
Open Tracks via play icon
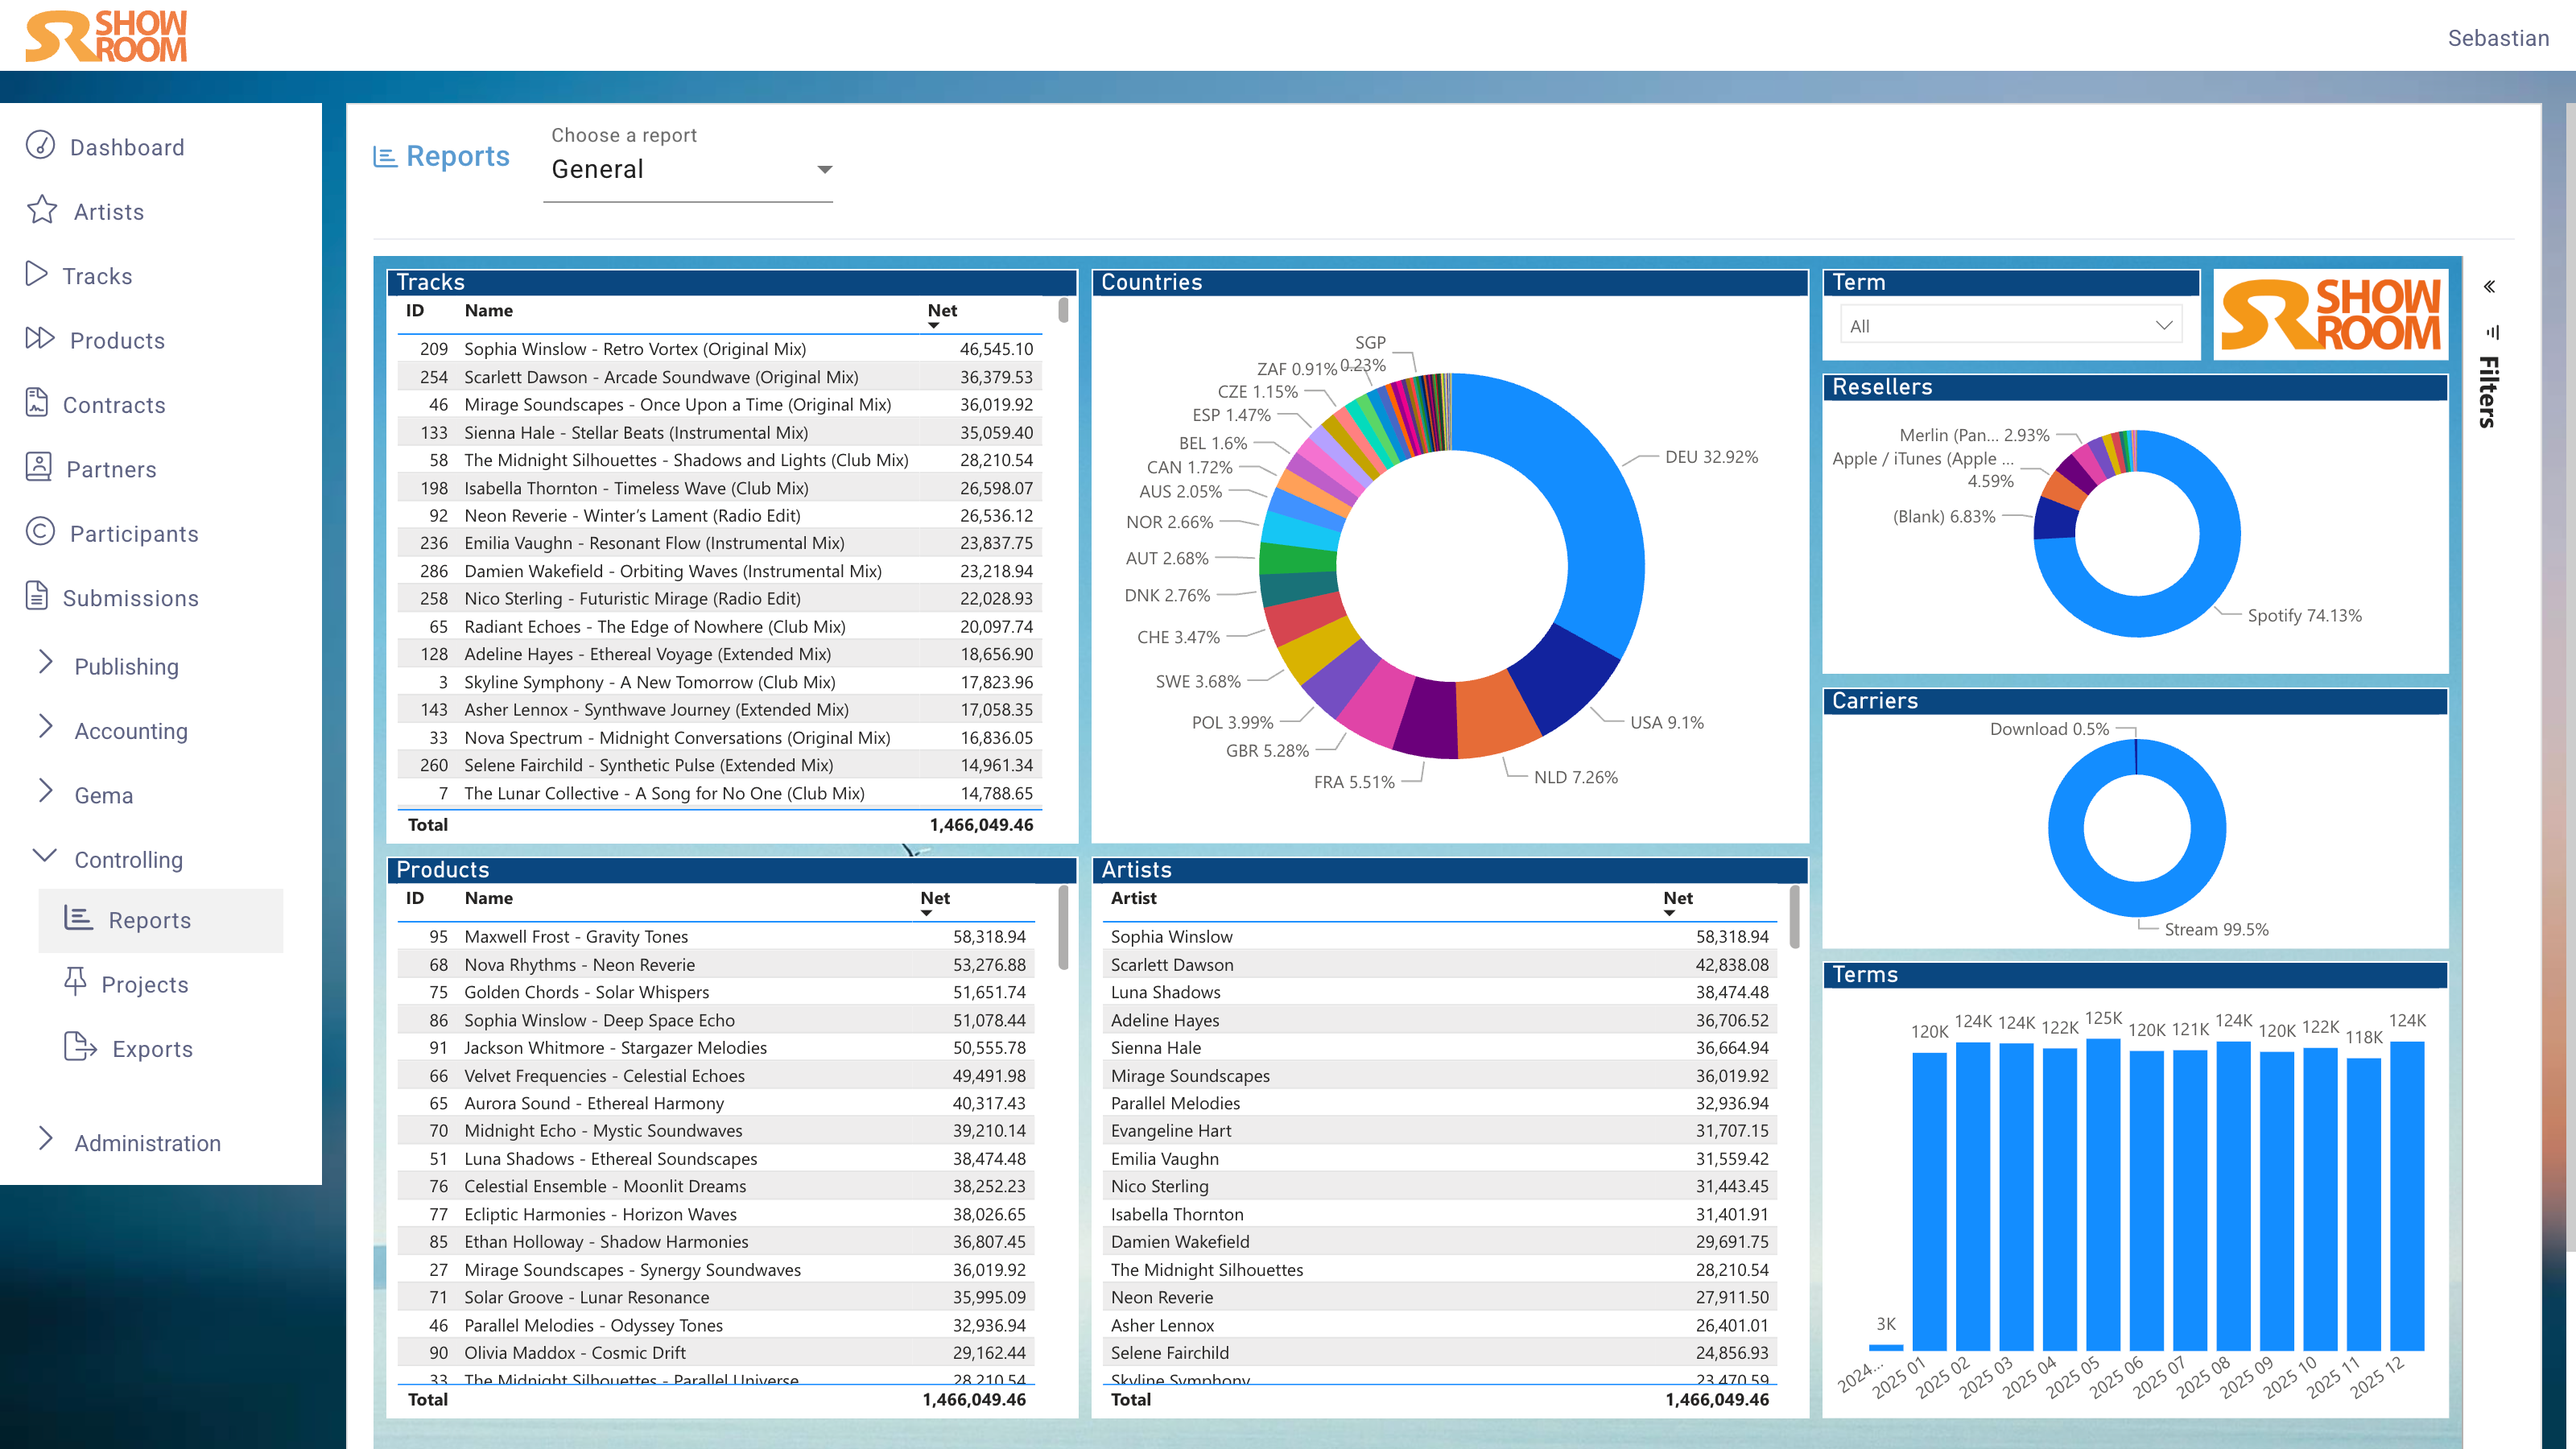point(36,274)
